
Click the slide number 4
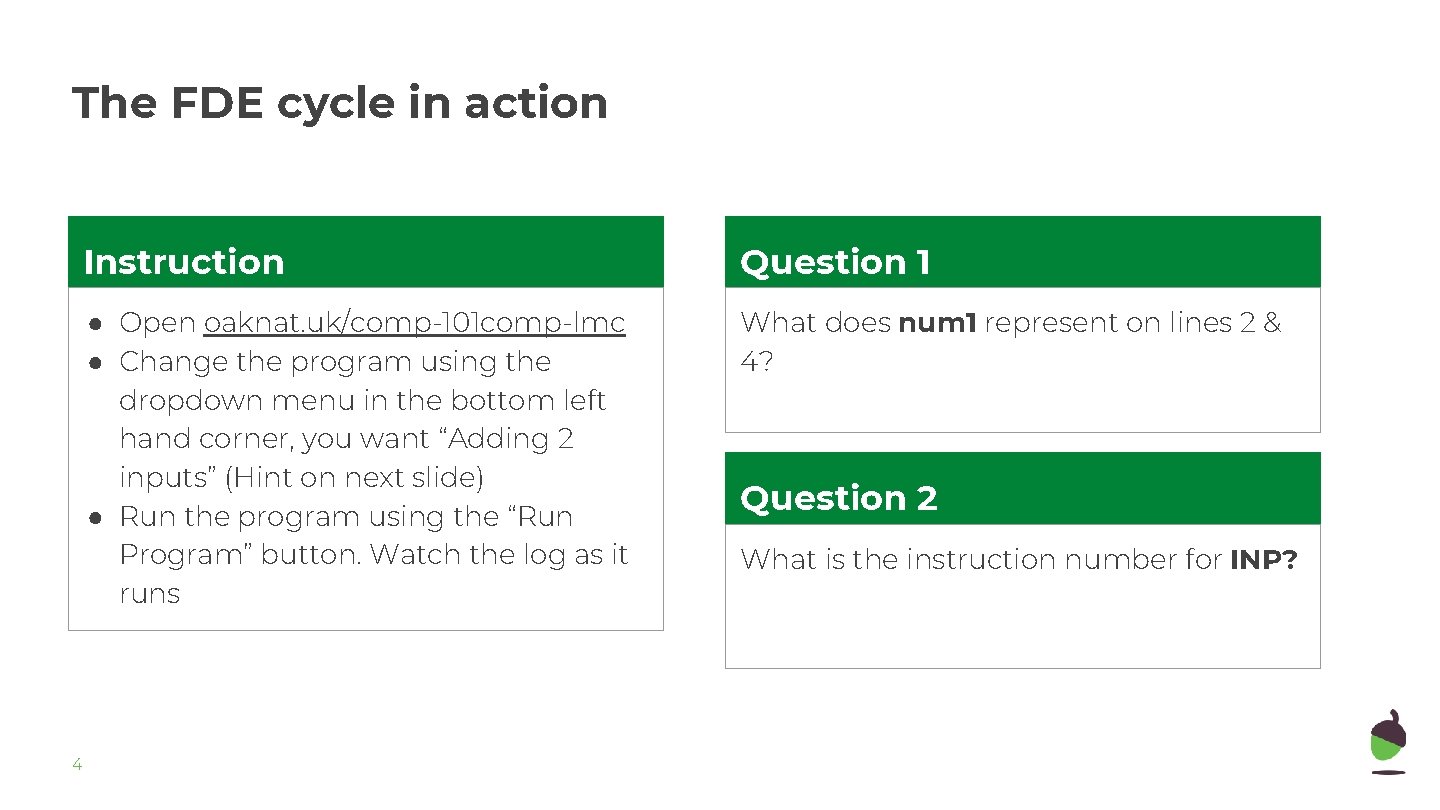pyautogui.click(x=77, y=766)
